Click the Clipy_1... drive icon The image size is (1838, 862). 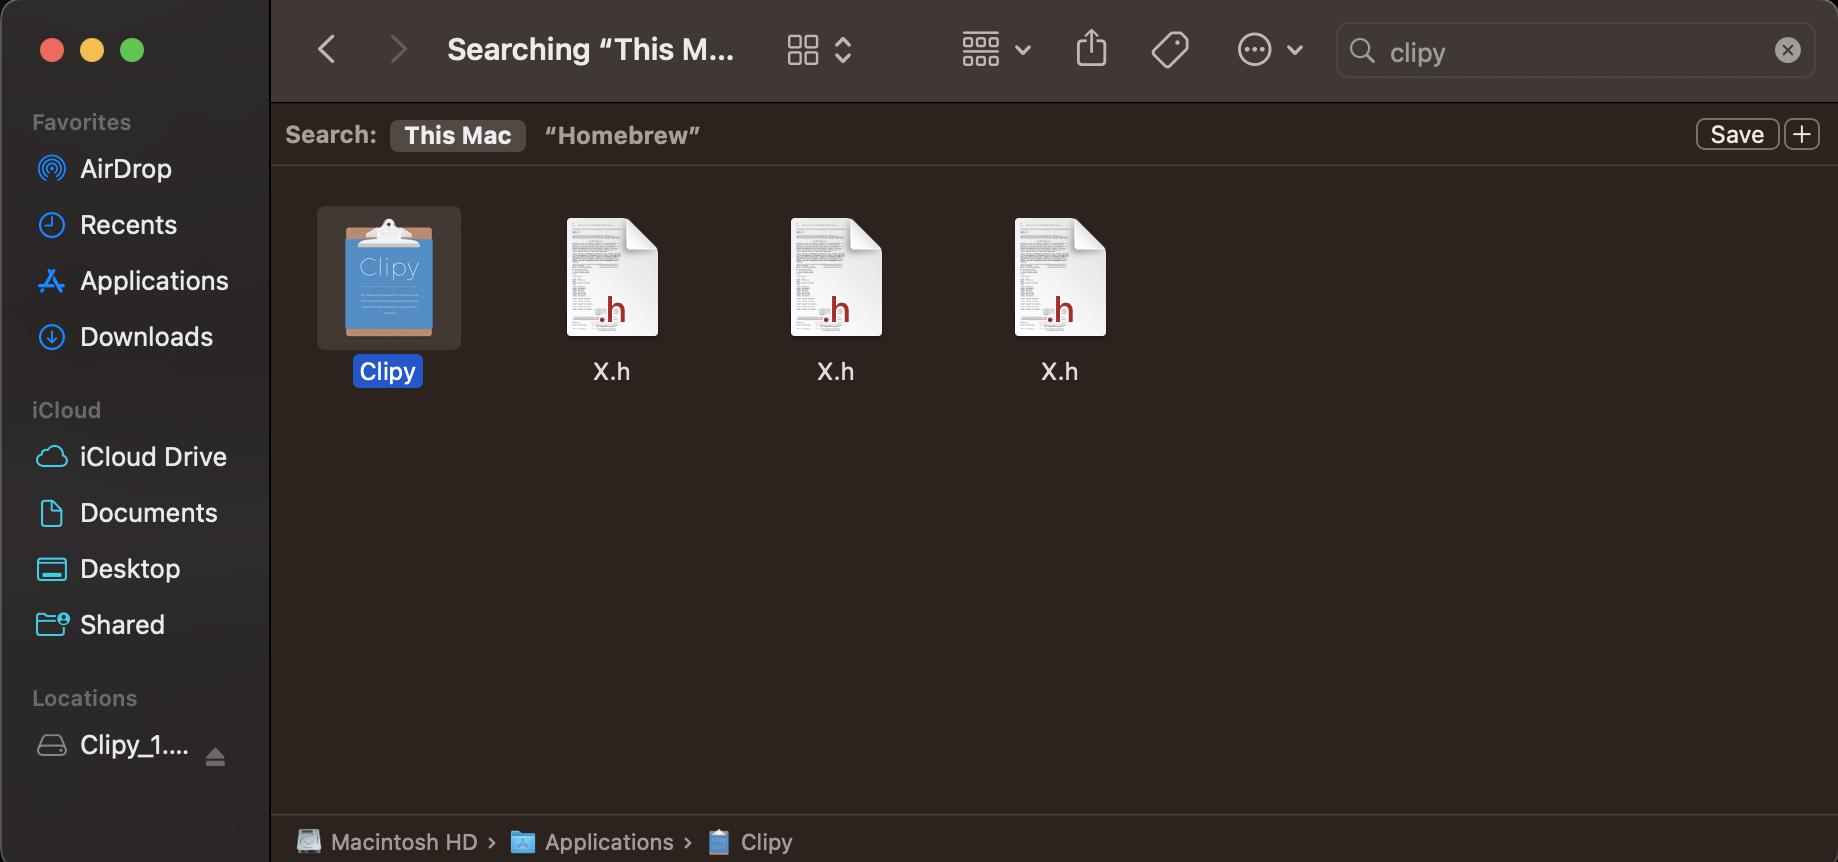pos(52,745)
